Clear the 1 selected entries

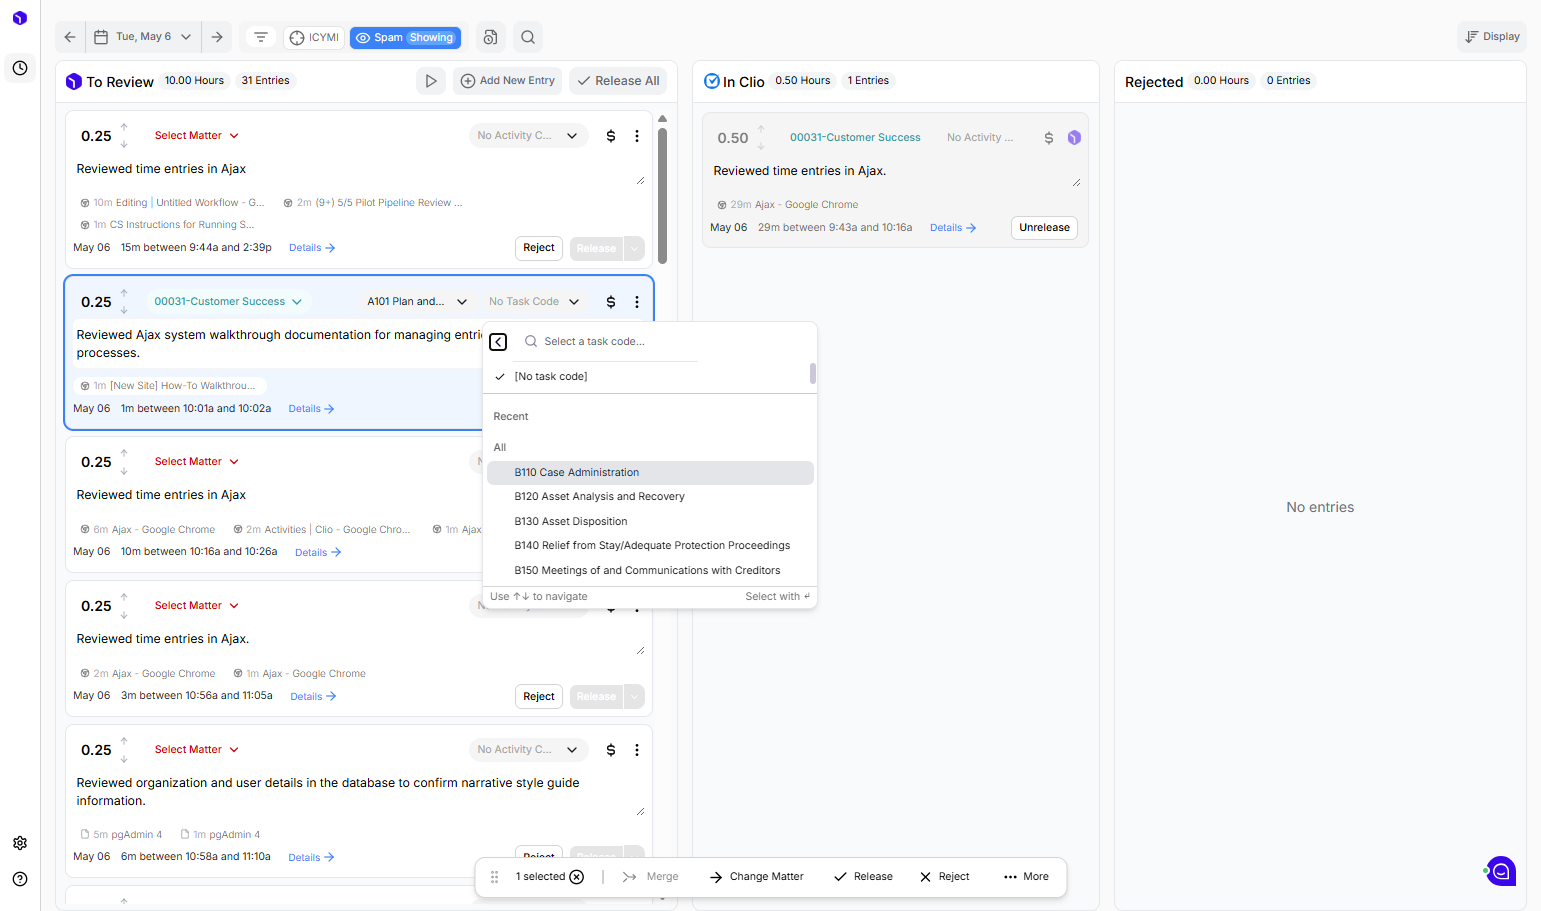click(x=577, y=877)
